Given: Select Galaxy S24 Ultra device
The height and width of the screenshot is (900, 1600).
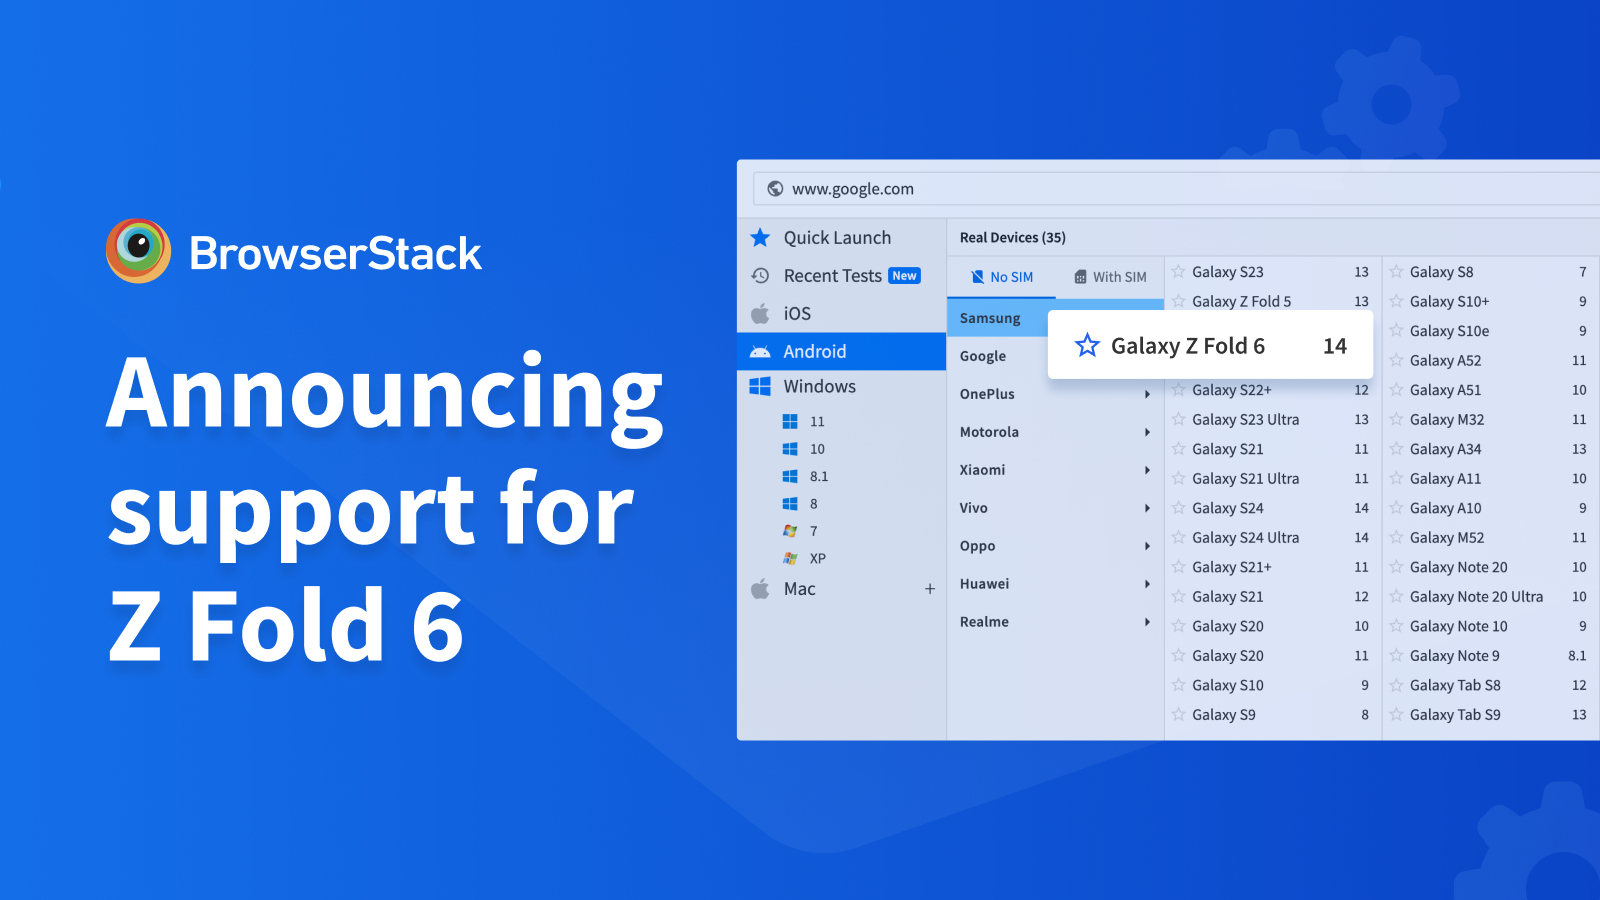Looking at the screenshot, I should pos(1245,538).
